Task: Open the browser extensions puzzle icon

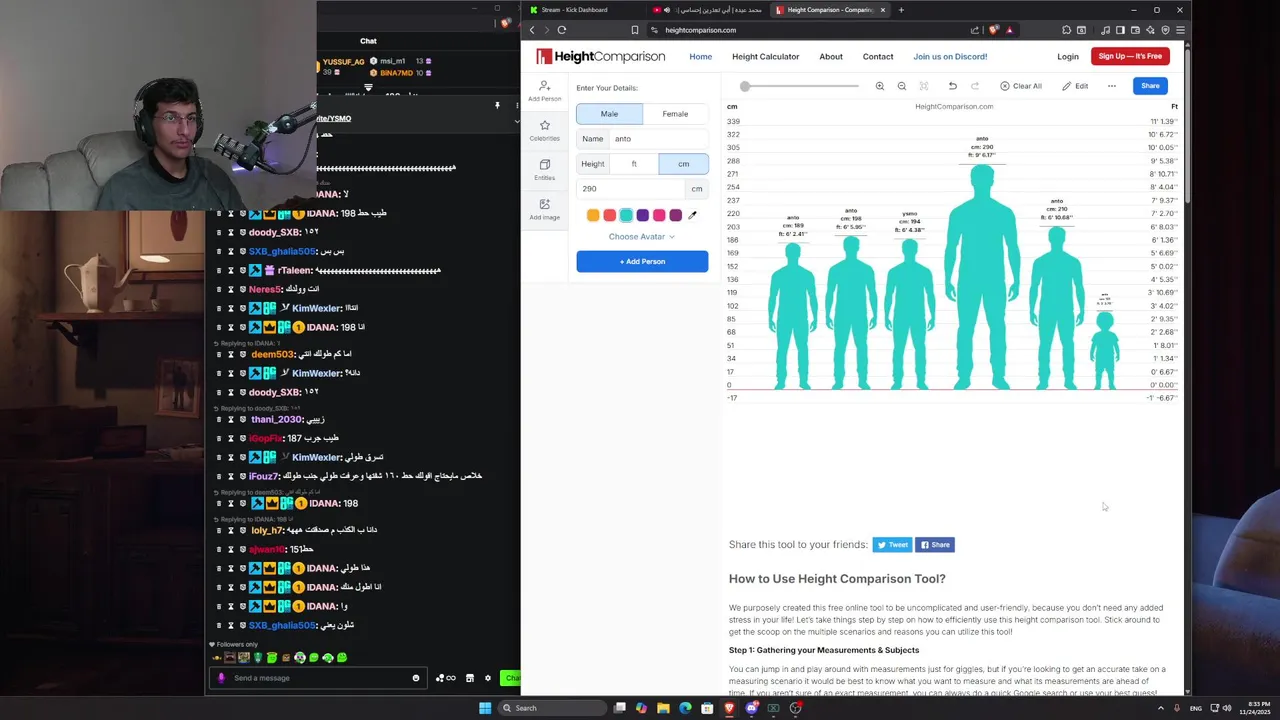Action: pyautogui.click(x=1066, y=30)
